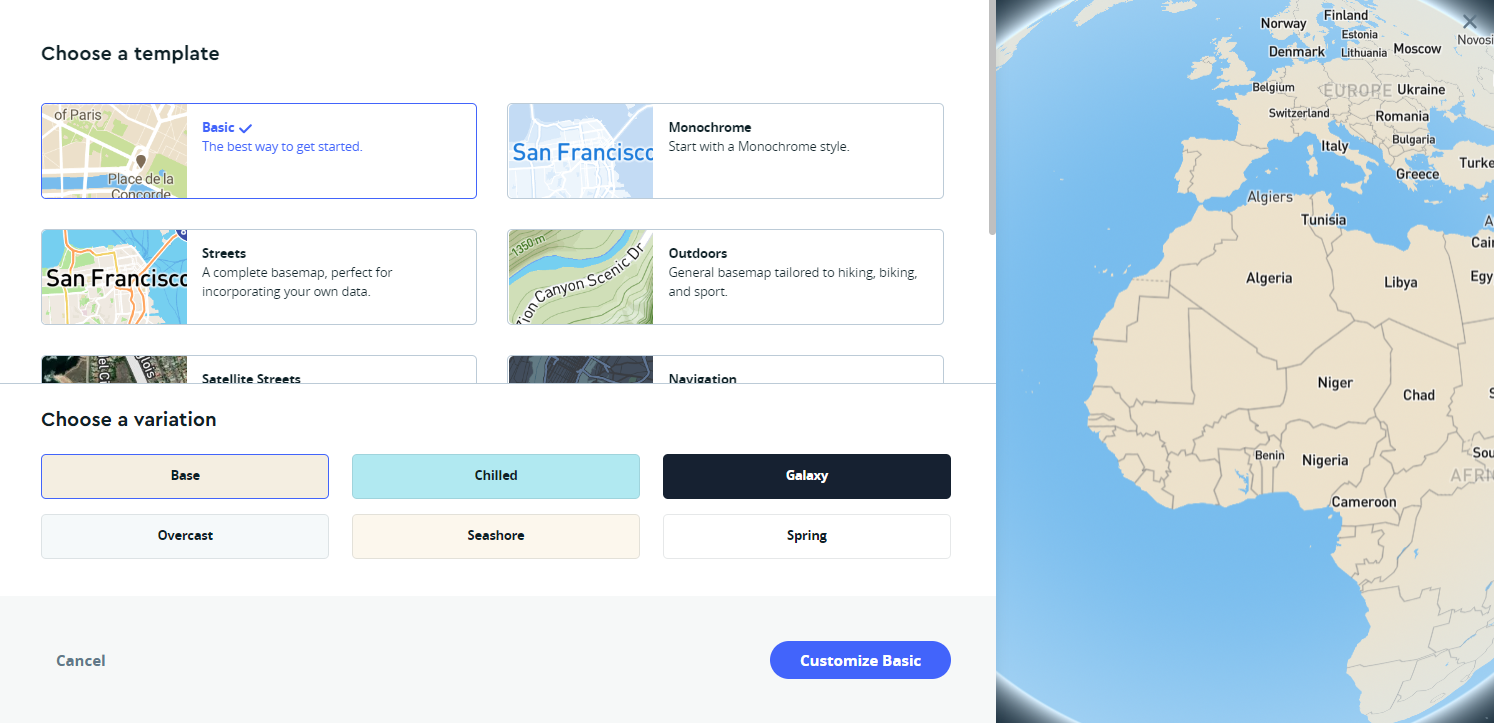Screen dimensions: 1494x723
Task: Click the Cancel button
Action: 81,660
